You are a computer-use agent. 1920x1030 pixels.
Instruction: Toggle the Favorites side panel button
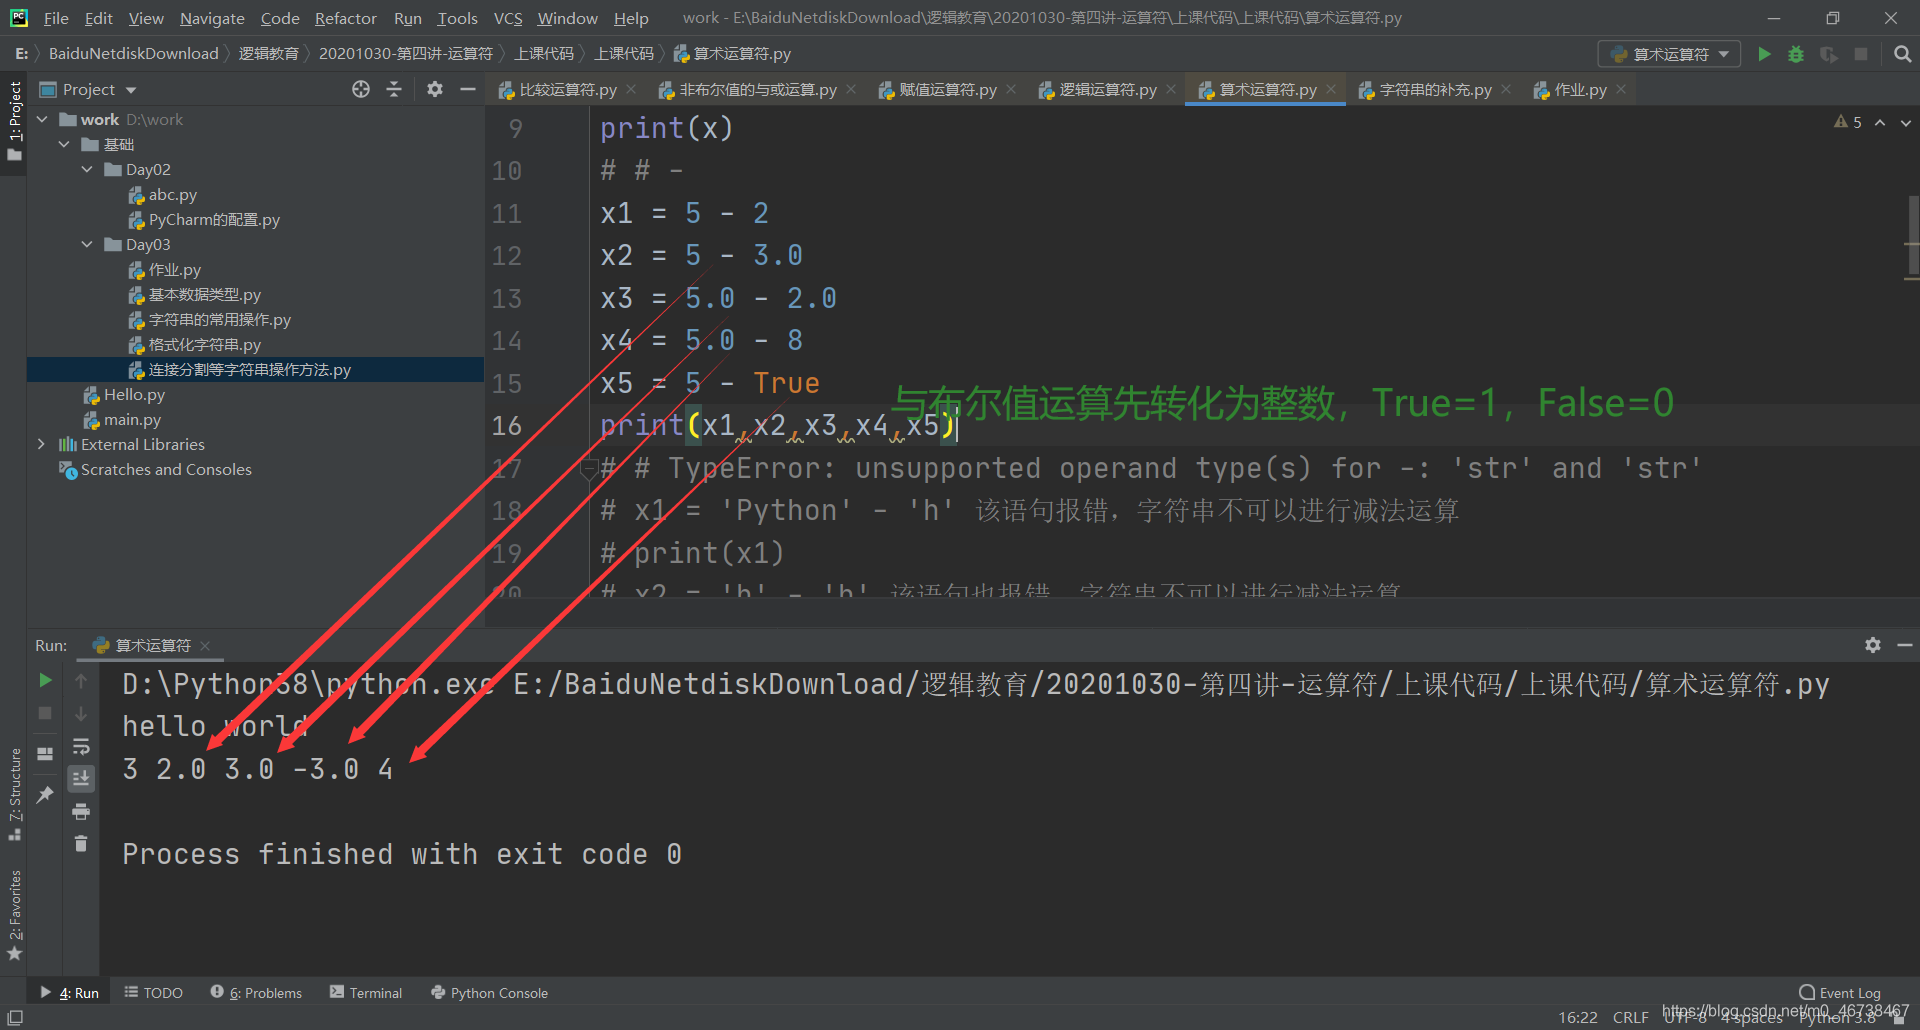(x=14, y=915)
